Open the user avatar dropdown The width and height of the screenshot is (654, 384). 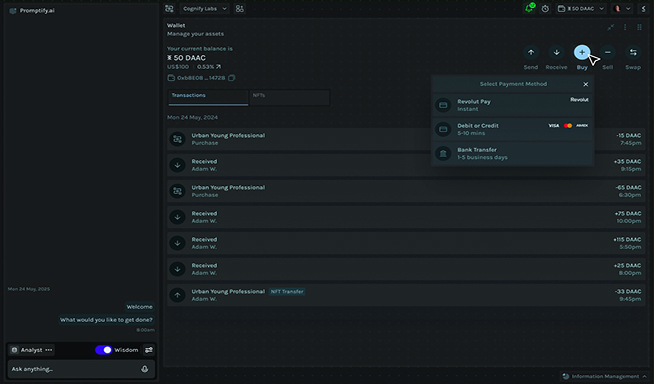[x=622, y=8]
